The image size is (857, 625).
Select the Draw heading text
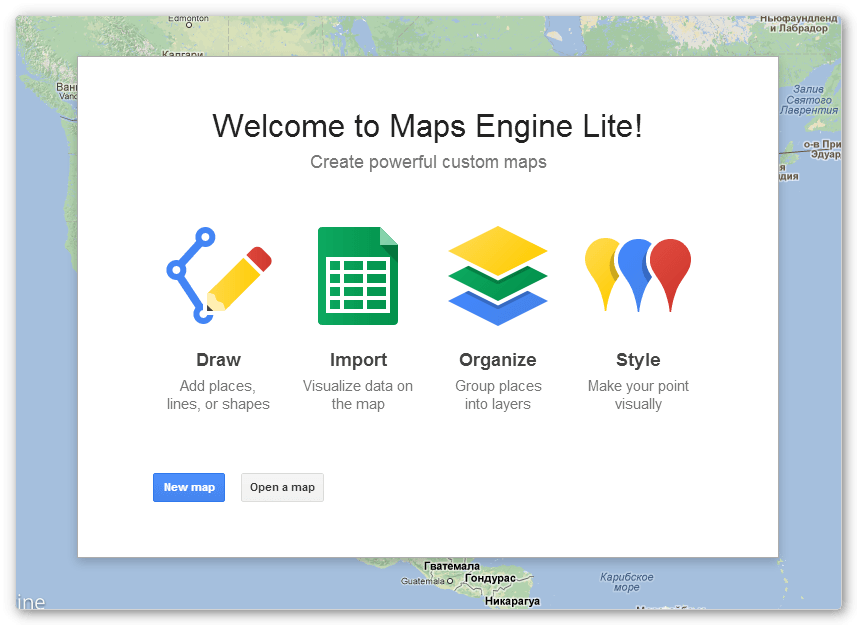[x=219, y=360]
